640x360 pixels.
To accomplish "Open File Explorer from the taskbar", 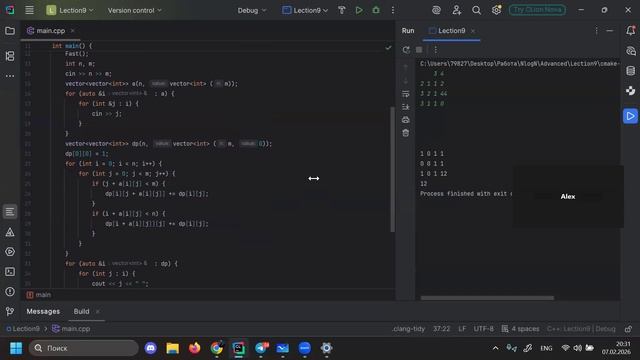I will coord(173,348).
